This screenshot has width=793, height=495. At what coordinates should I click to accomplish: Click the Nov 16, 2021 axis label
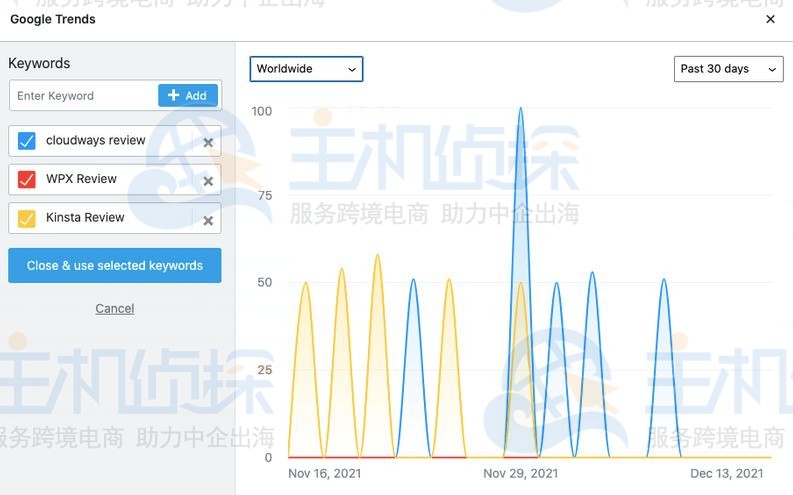(x=325, y=474)
